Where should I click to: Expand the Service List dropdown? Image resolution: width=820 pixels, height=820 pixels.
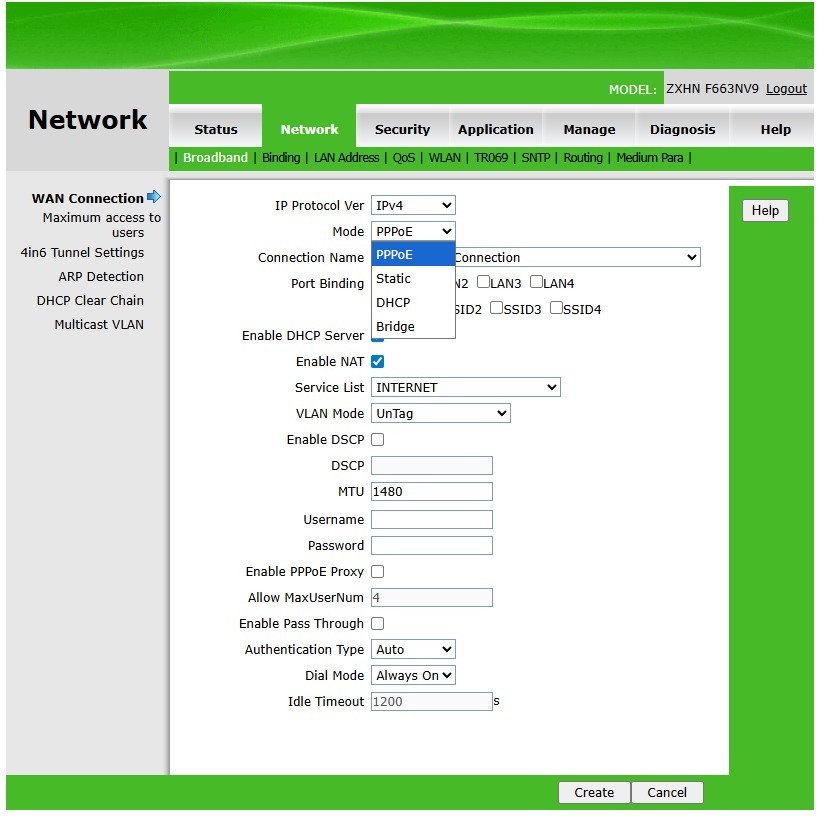click(x=465, y=388)
